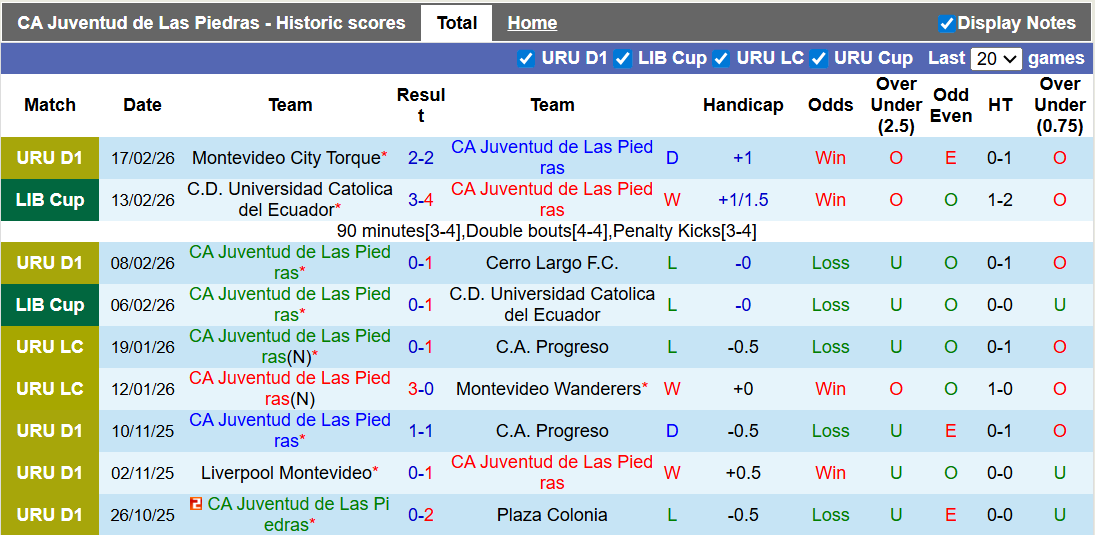Click the 3-4 score versus Universidad Catolica
The width and height of the screenshot is (1095, 535).
(x=421, y=200)
